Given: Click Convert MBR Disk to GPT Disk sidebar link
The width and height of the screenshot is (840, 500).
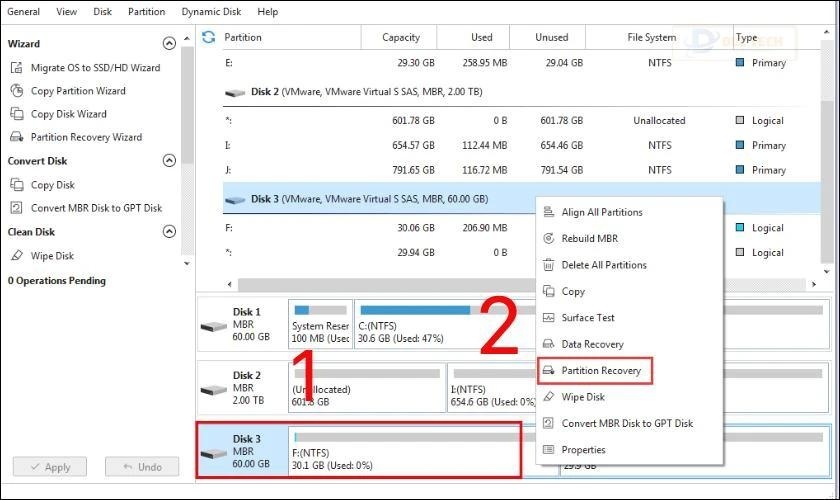Looking at the screenshot, I should (96, 208).
